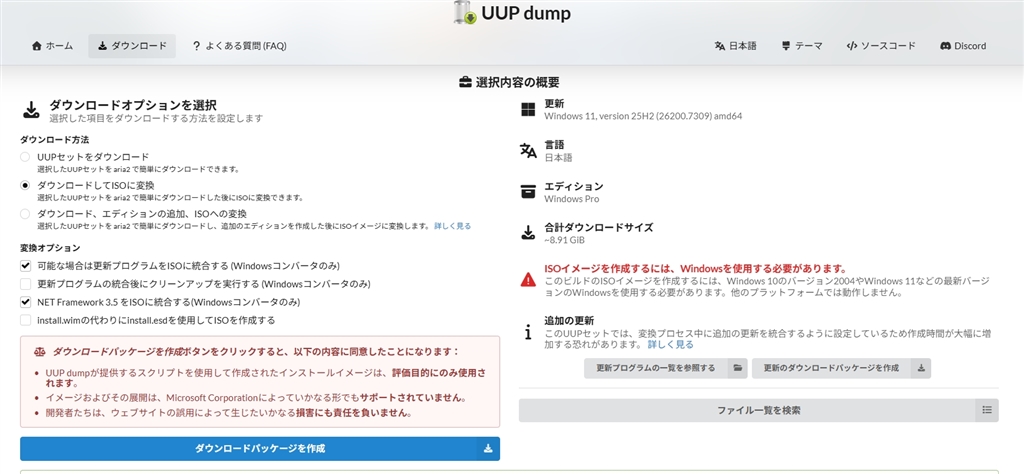Click the question mark FAQ icon
1024x474 pixels.
click(x=196, y=46)
